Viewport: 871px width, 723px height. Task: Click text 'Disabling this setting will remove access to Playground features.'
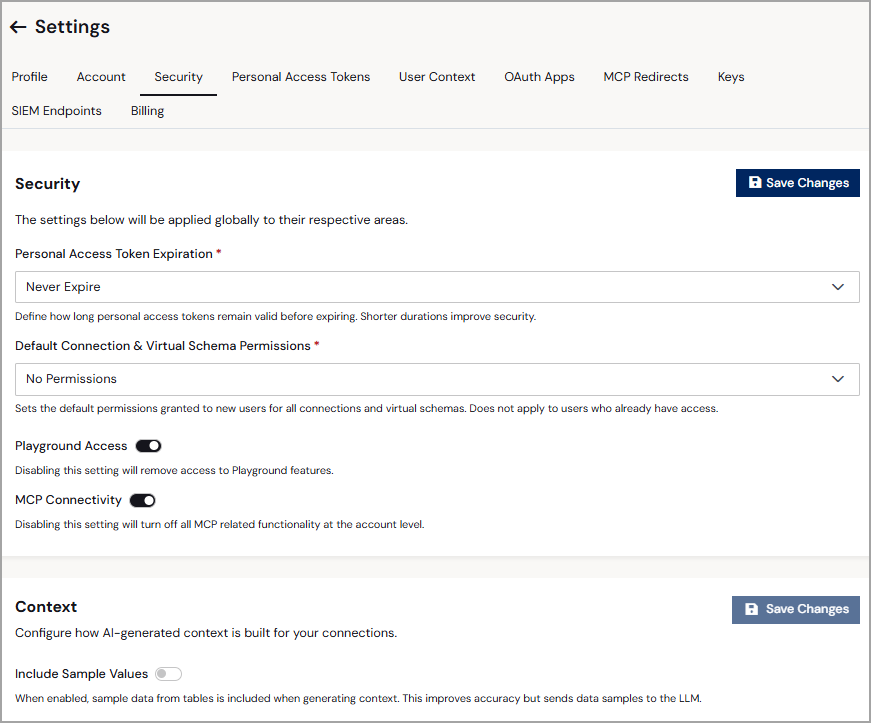point(174,470)
